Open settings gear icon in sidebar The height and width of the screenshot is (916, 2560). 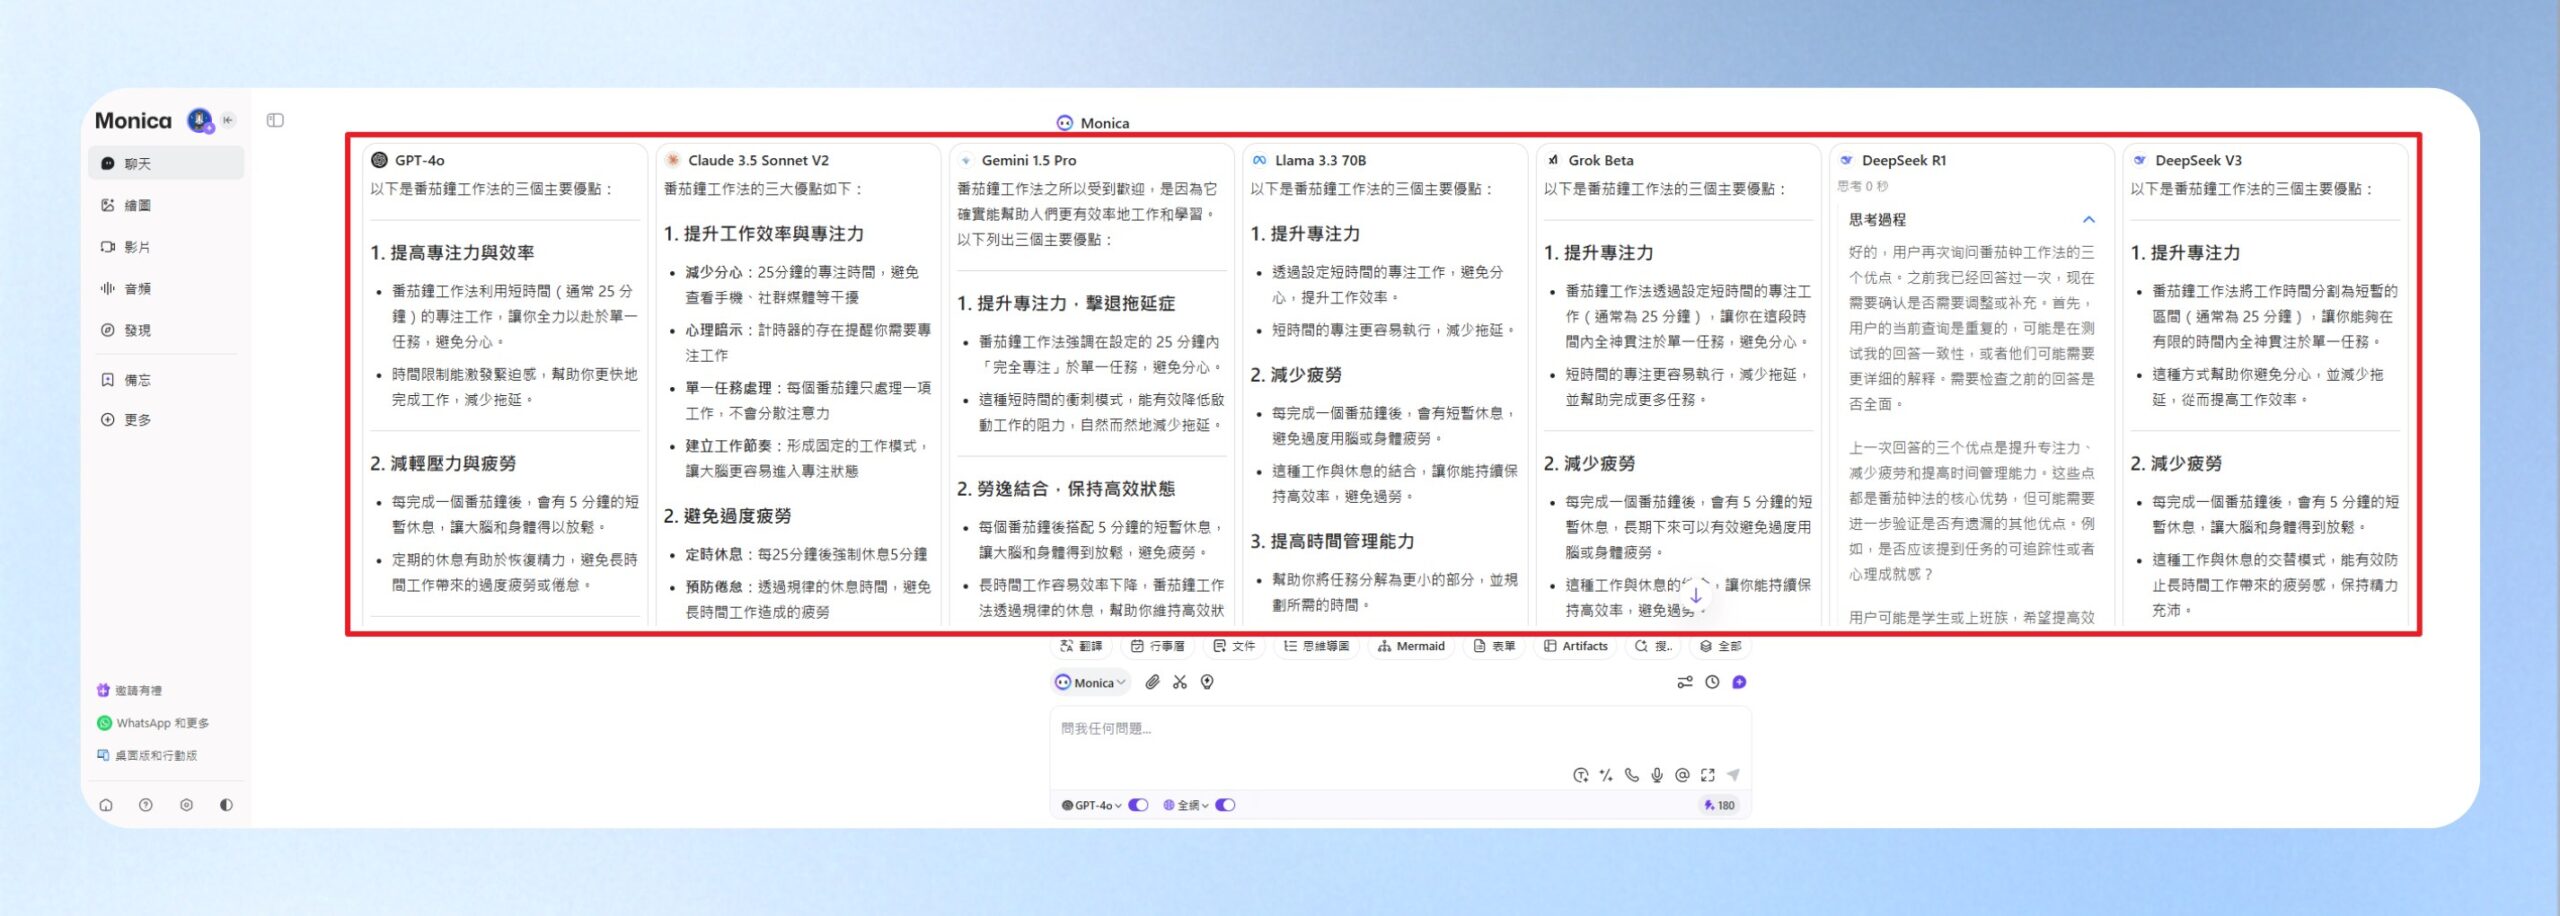point(186,805)
